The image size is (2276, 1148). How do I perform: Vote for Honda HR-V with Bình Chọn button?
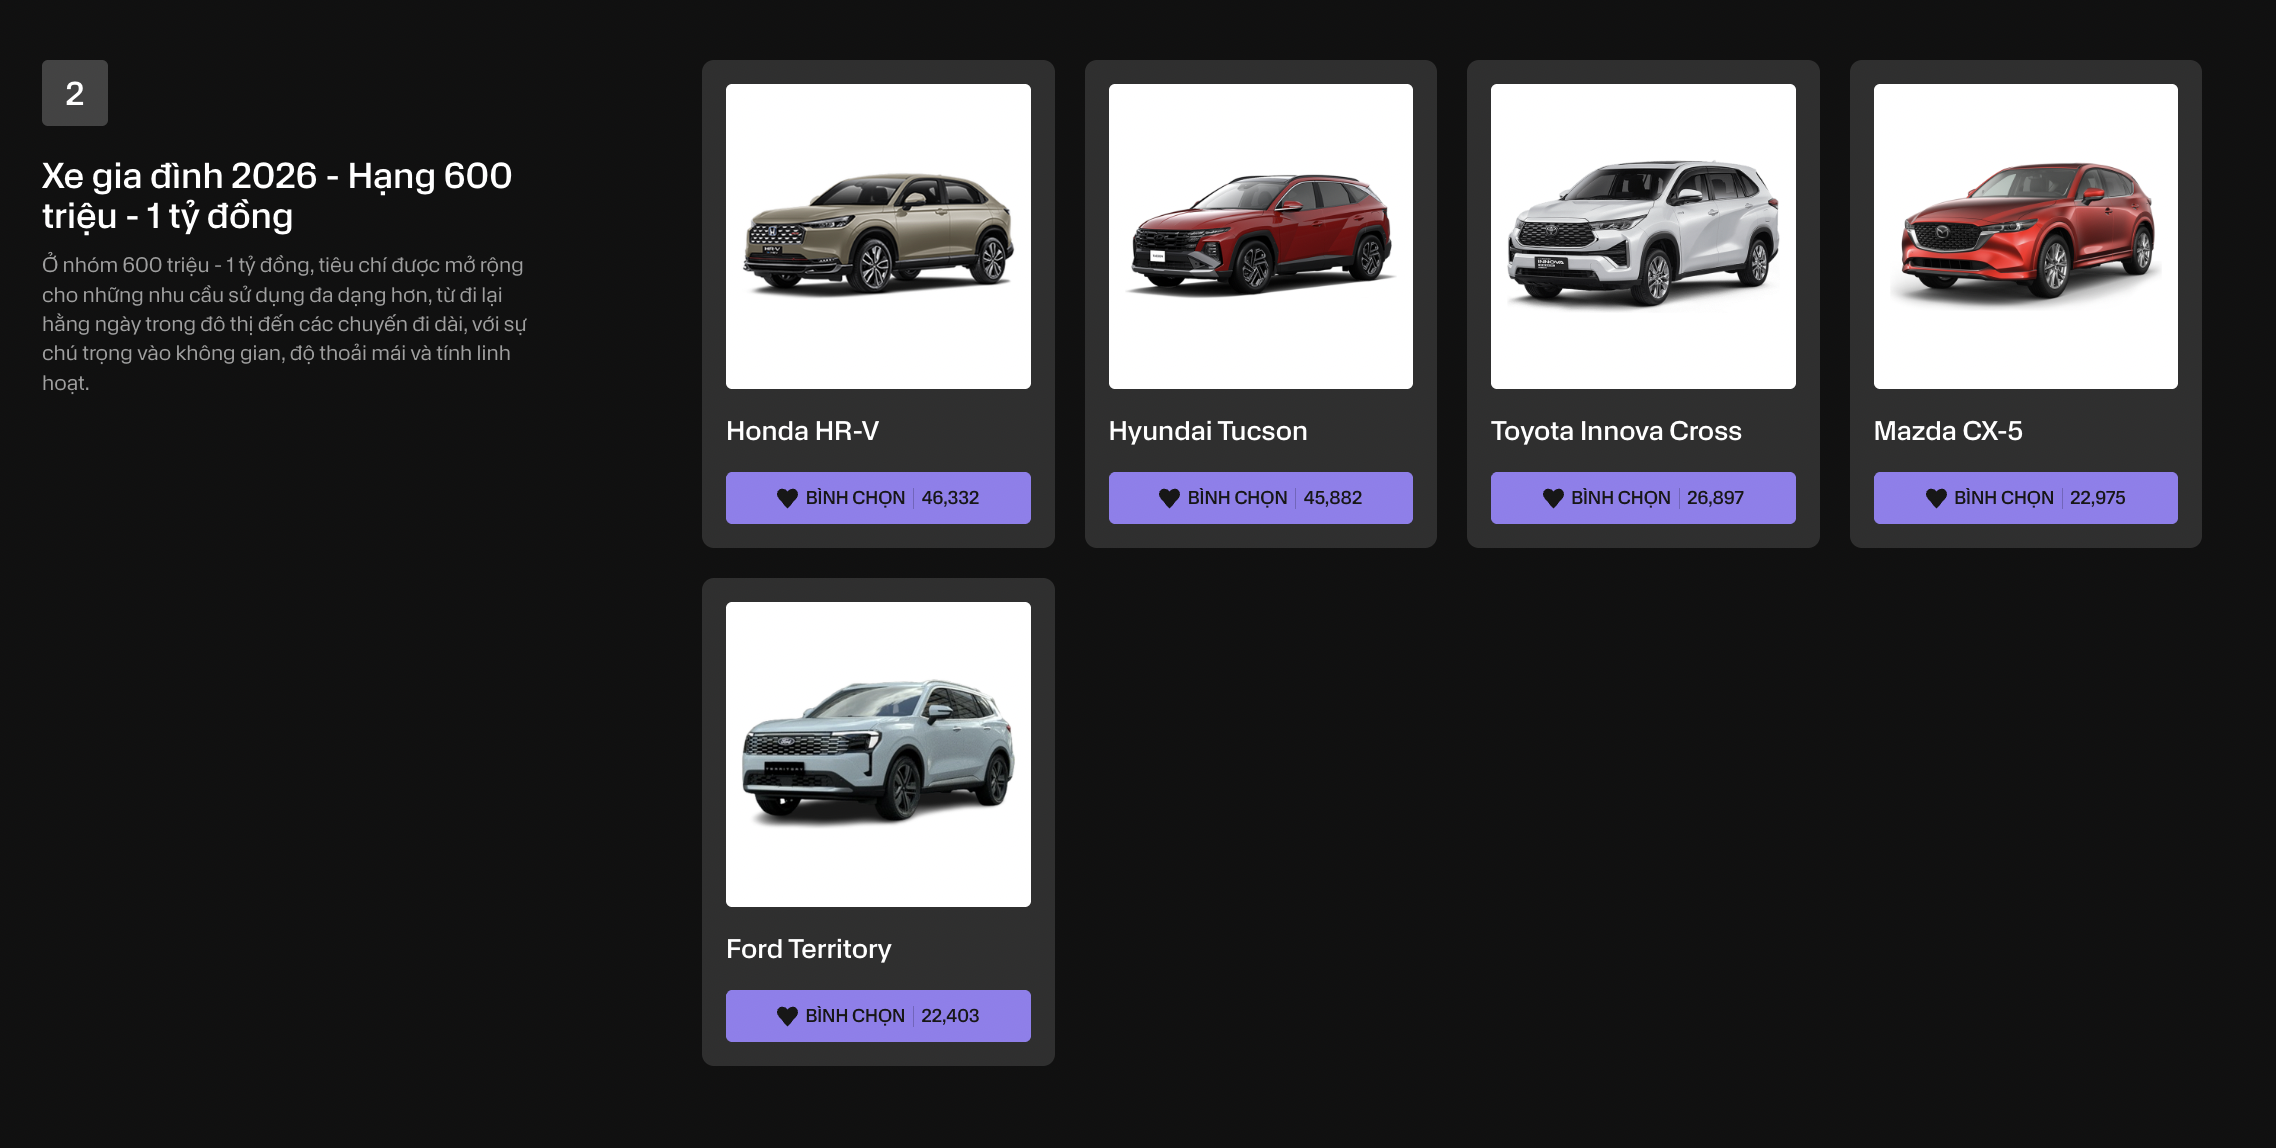coord(878,498)
